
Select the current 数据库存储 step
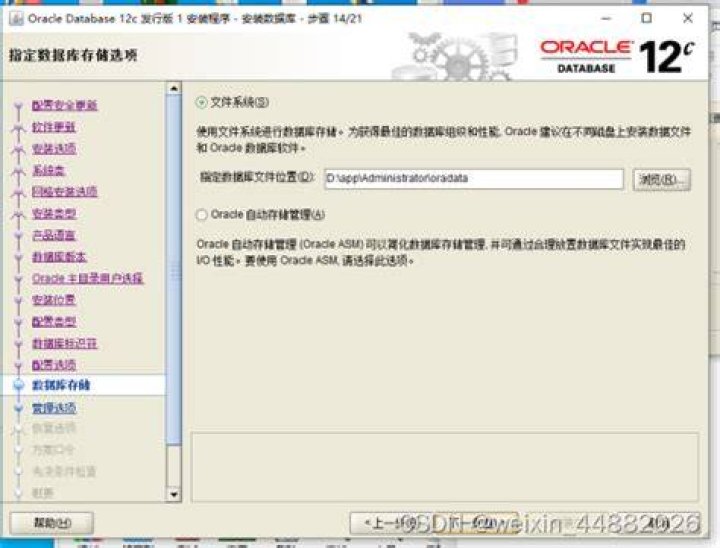61,385
